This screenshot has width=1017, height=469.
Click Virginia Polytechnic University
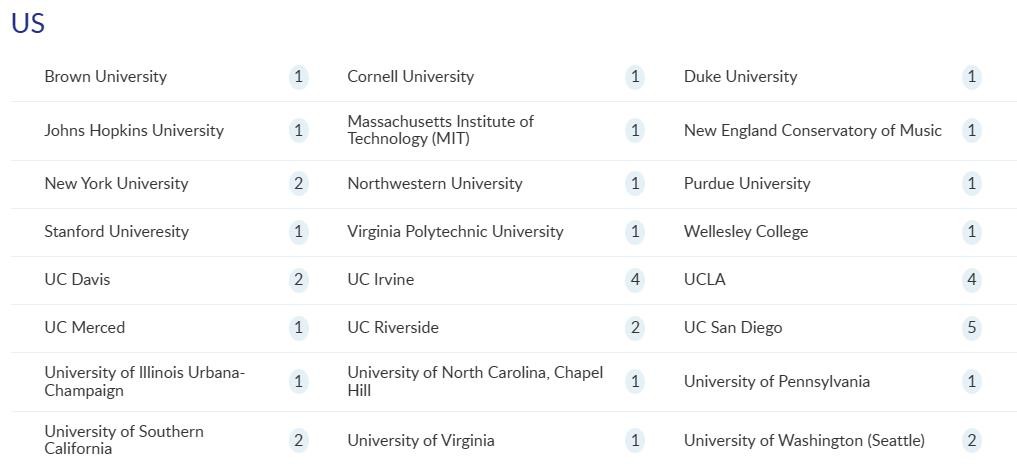point(455,232)
